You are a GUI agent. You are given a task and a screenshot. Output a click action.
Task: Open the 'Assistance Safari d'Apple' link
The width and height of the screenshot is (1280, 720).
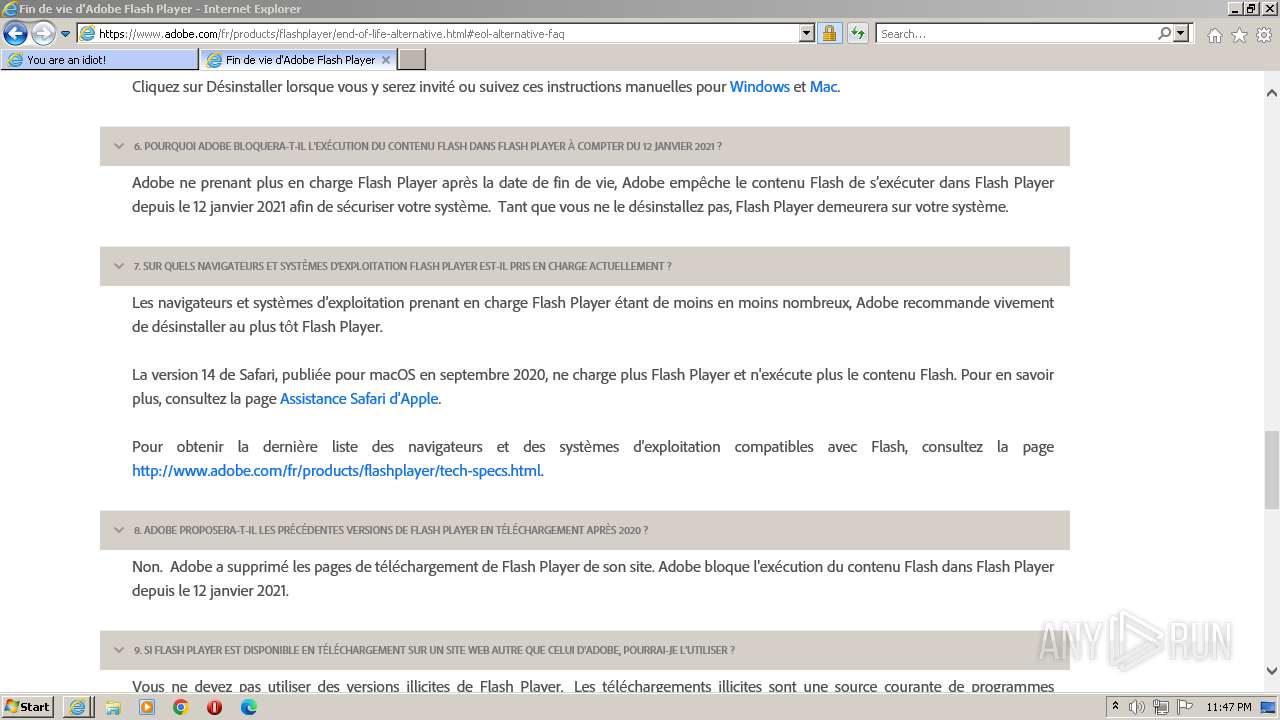pyautogui.click(x=359, y=399)
